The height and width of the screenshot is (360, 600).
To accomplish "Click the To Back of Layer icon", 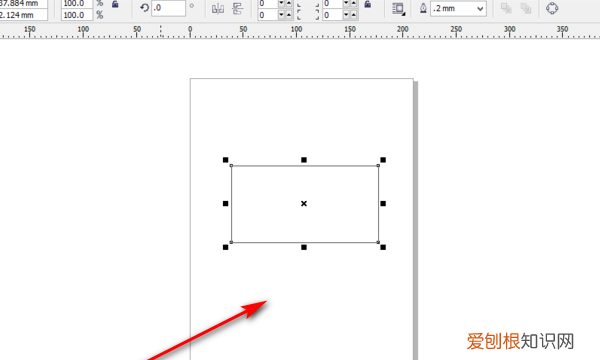I will coord(526,8).
